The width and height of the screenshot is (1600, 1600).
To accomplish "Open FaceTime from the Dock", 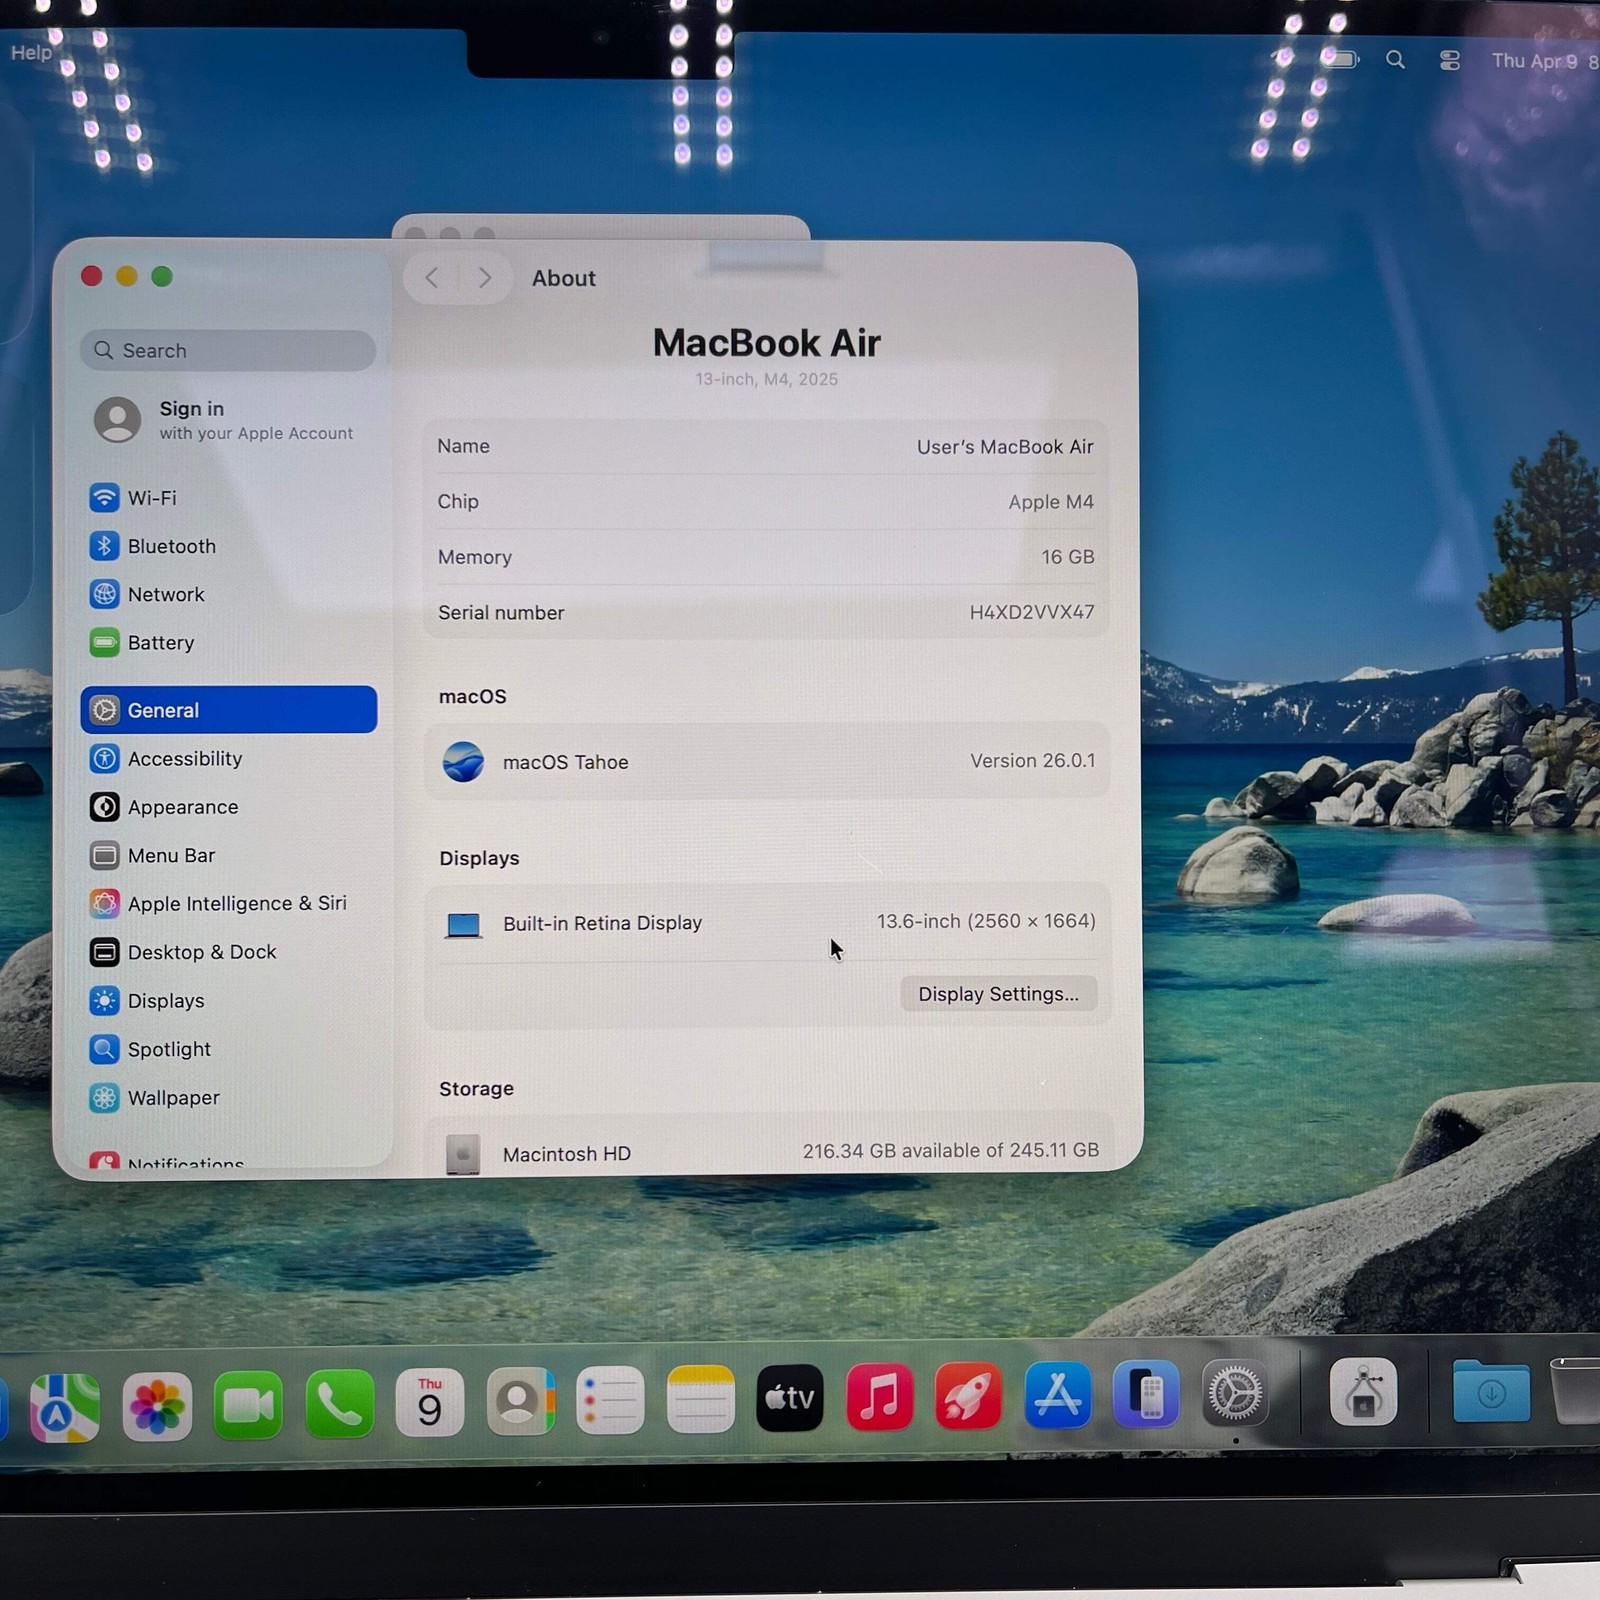I will [248, 1405].
